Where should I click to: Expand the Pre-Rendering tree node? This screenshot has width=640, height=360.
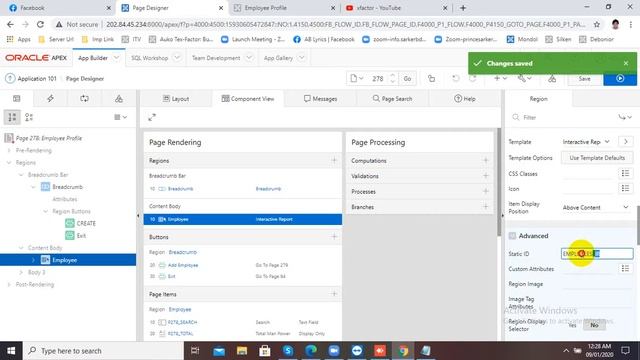[9, 151]
